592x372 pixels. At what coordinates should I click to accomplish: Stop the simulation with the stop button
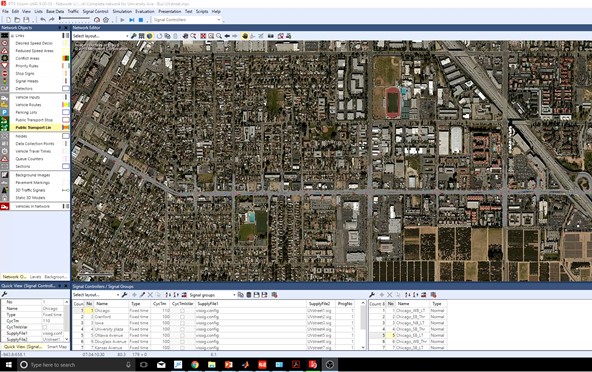click(141, 20)
